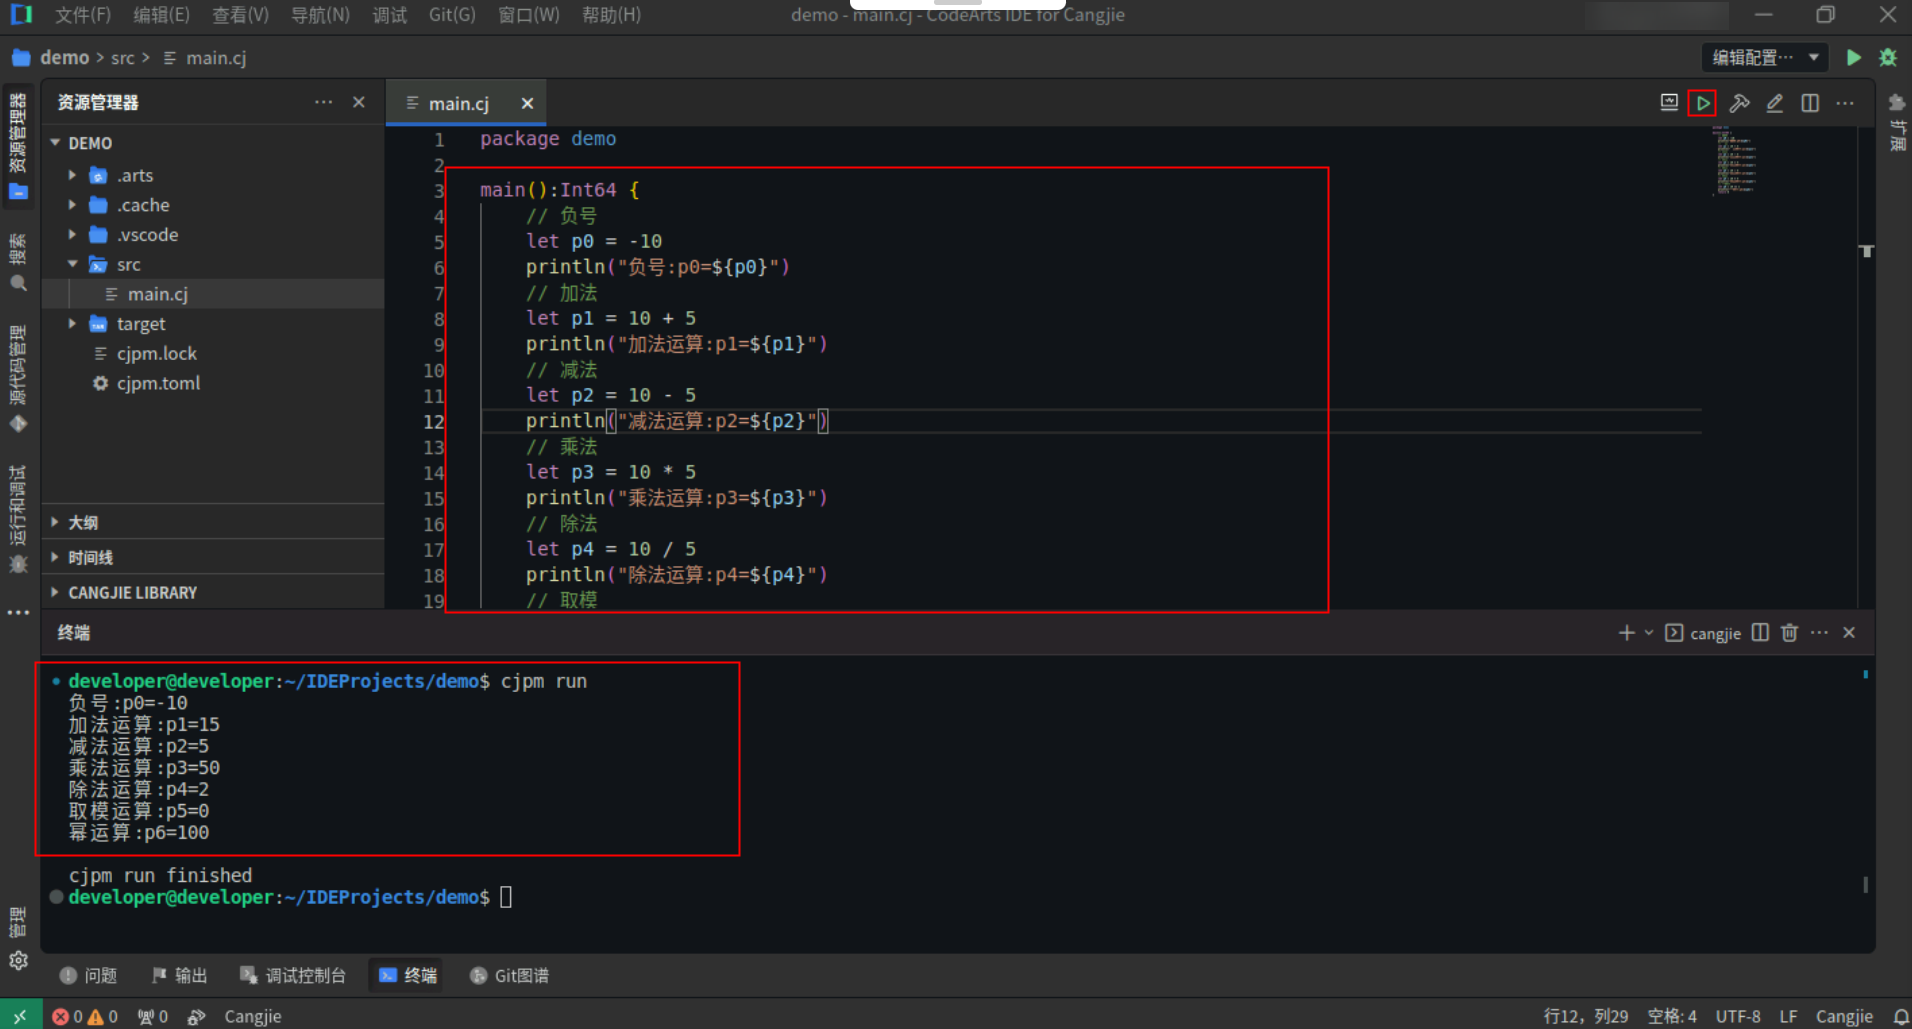1912x1029 pixels.
Task: Open editor more actions ellipsis
Action: tap(1845, 103)
